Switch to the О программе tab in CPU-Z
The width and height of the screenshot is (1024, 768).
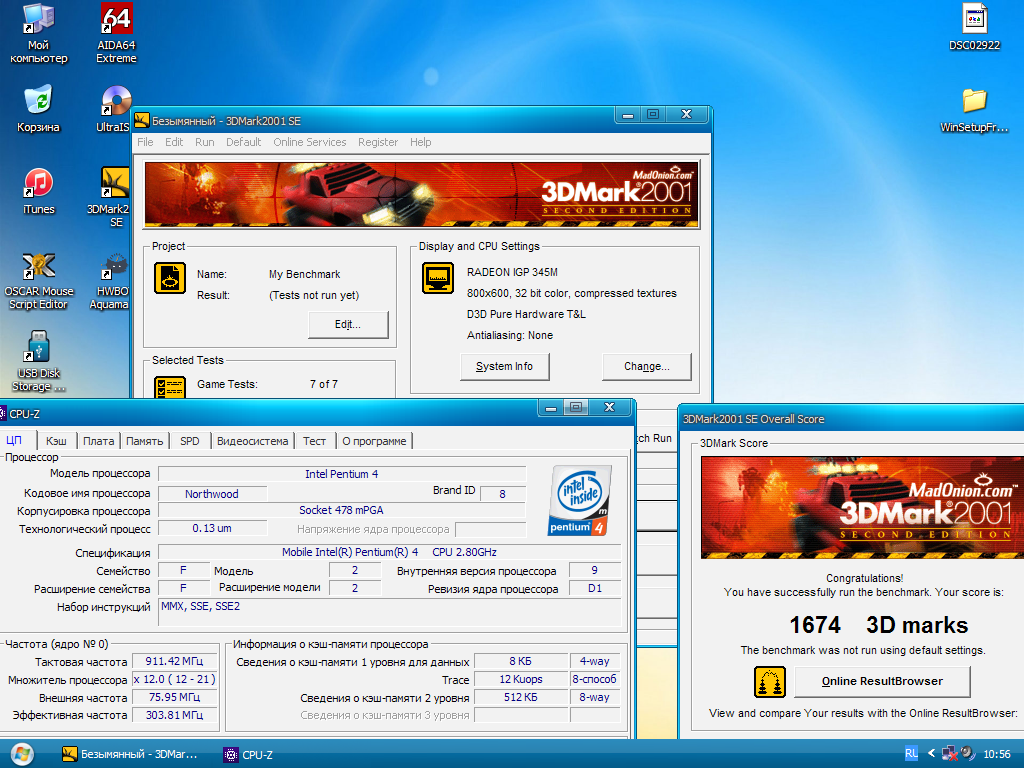tap(374, 441)
